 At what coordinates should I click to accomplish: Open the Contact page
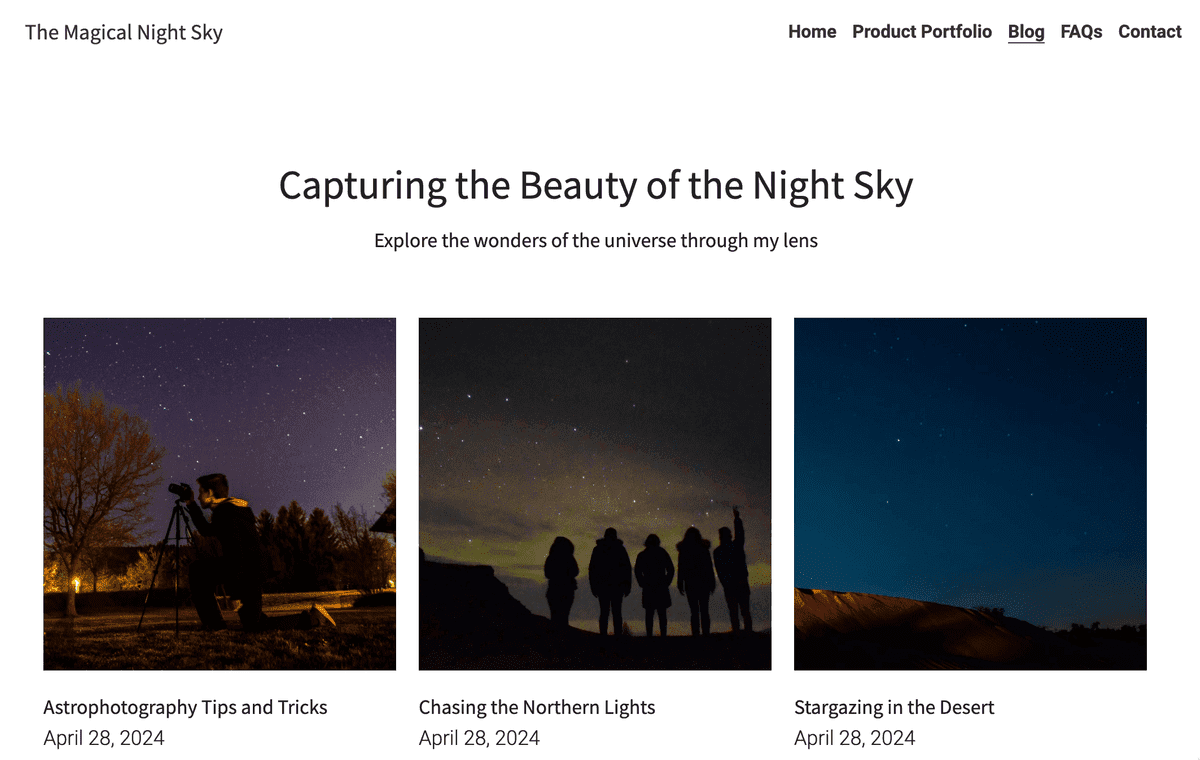click(1149, 31)
